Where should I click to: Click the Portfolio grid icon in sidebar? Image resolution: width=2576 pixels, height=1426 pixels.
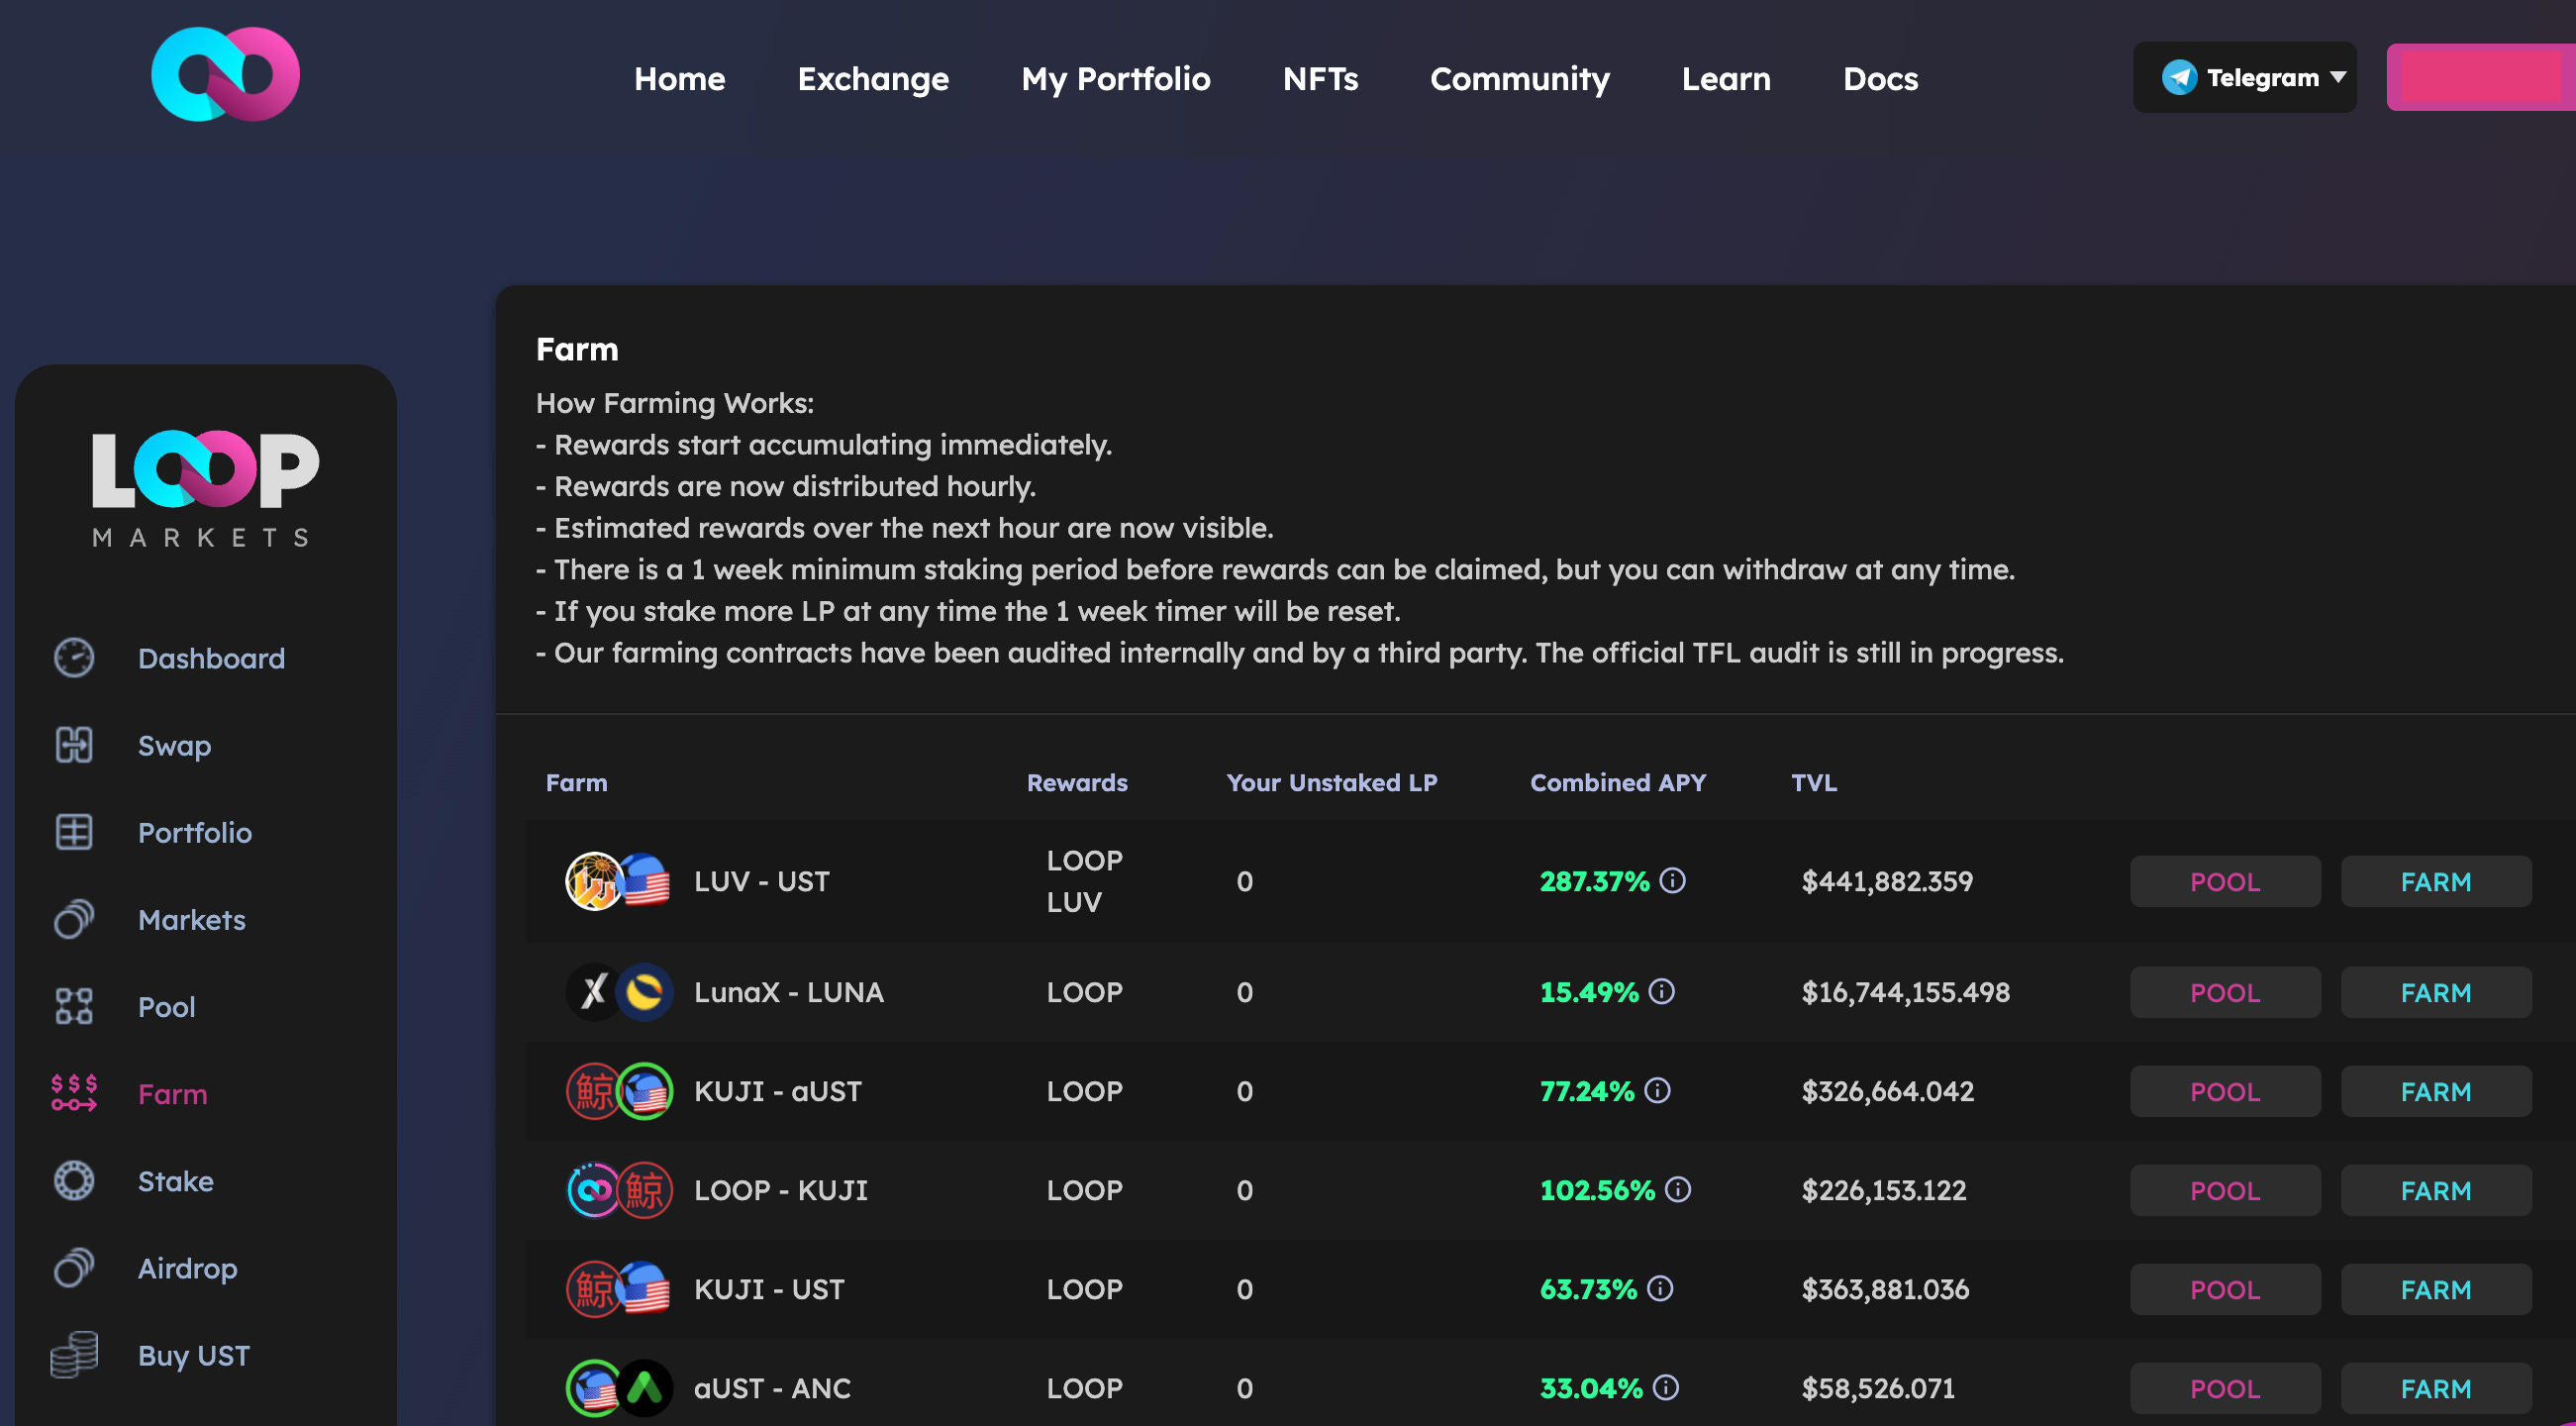point(74,832)
